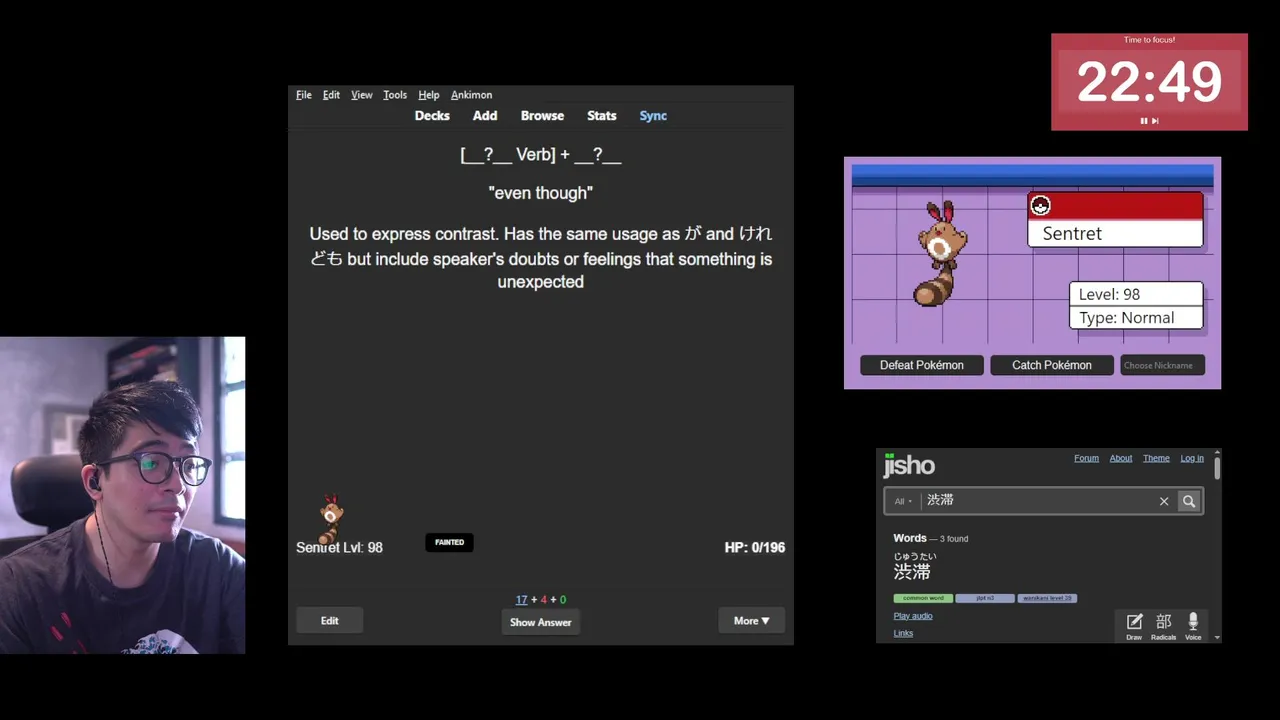Click Defeat Pokémon button
Screen dimensions: 1280x720
[x=922, y=365]
